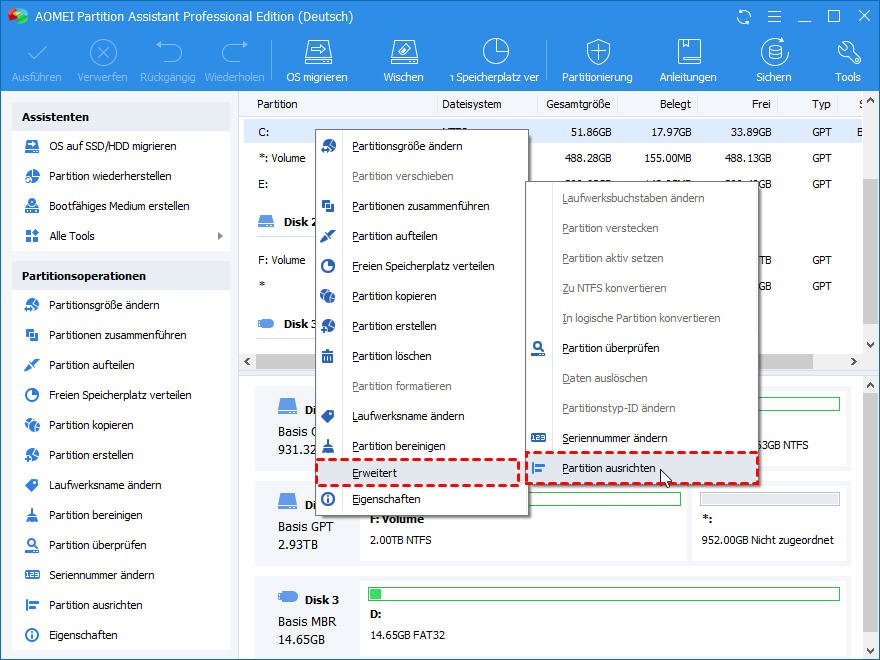Image resolution: width=880 pixels, height=660 pixels.
Task: Choose Partition bereinigen in context menu
Action: [422, 446]
